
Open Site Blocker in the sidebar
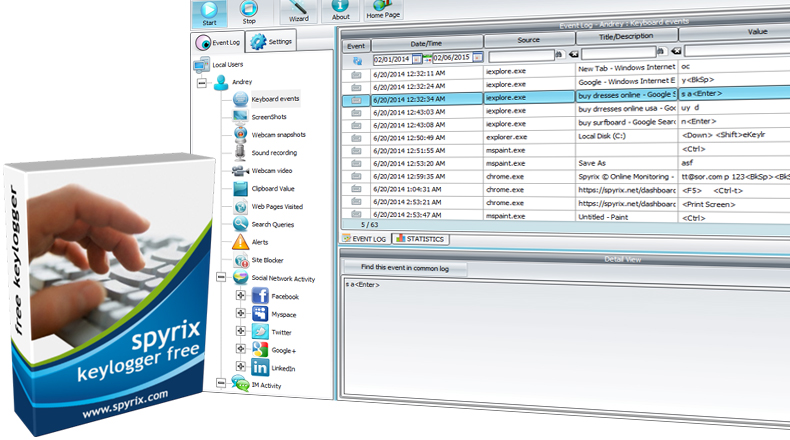(267, 259)
